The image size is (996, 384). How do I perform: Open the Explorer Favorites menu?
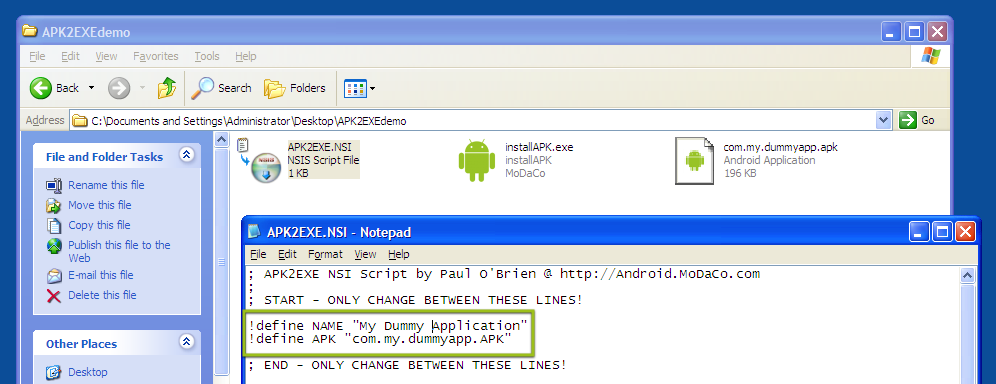pyautogui.click(x=156, y=56)
